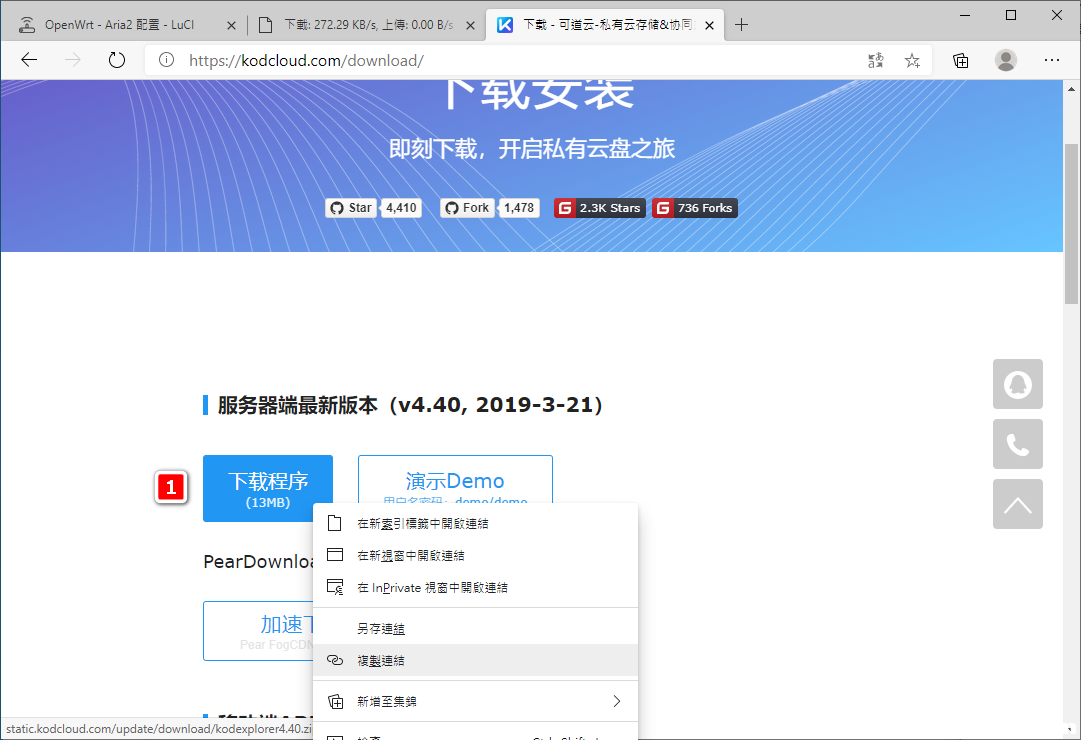Choose open link in new tab

476,523
